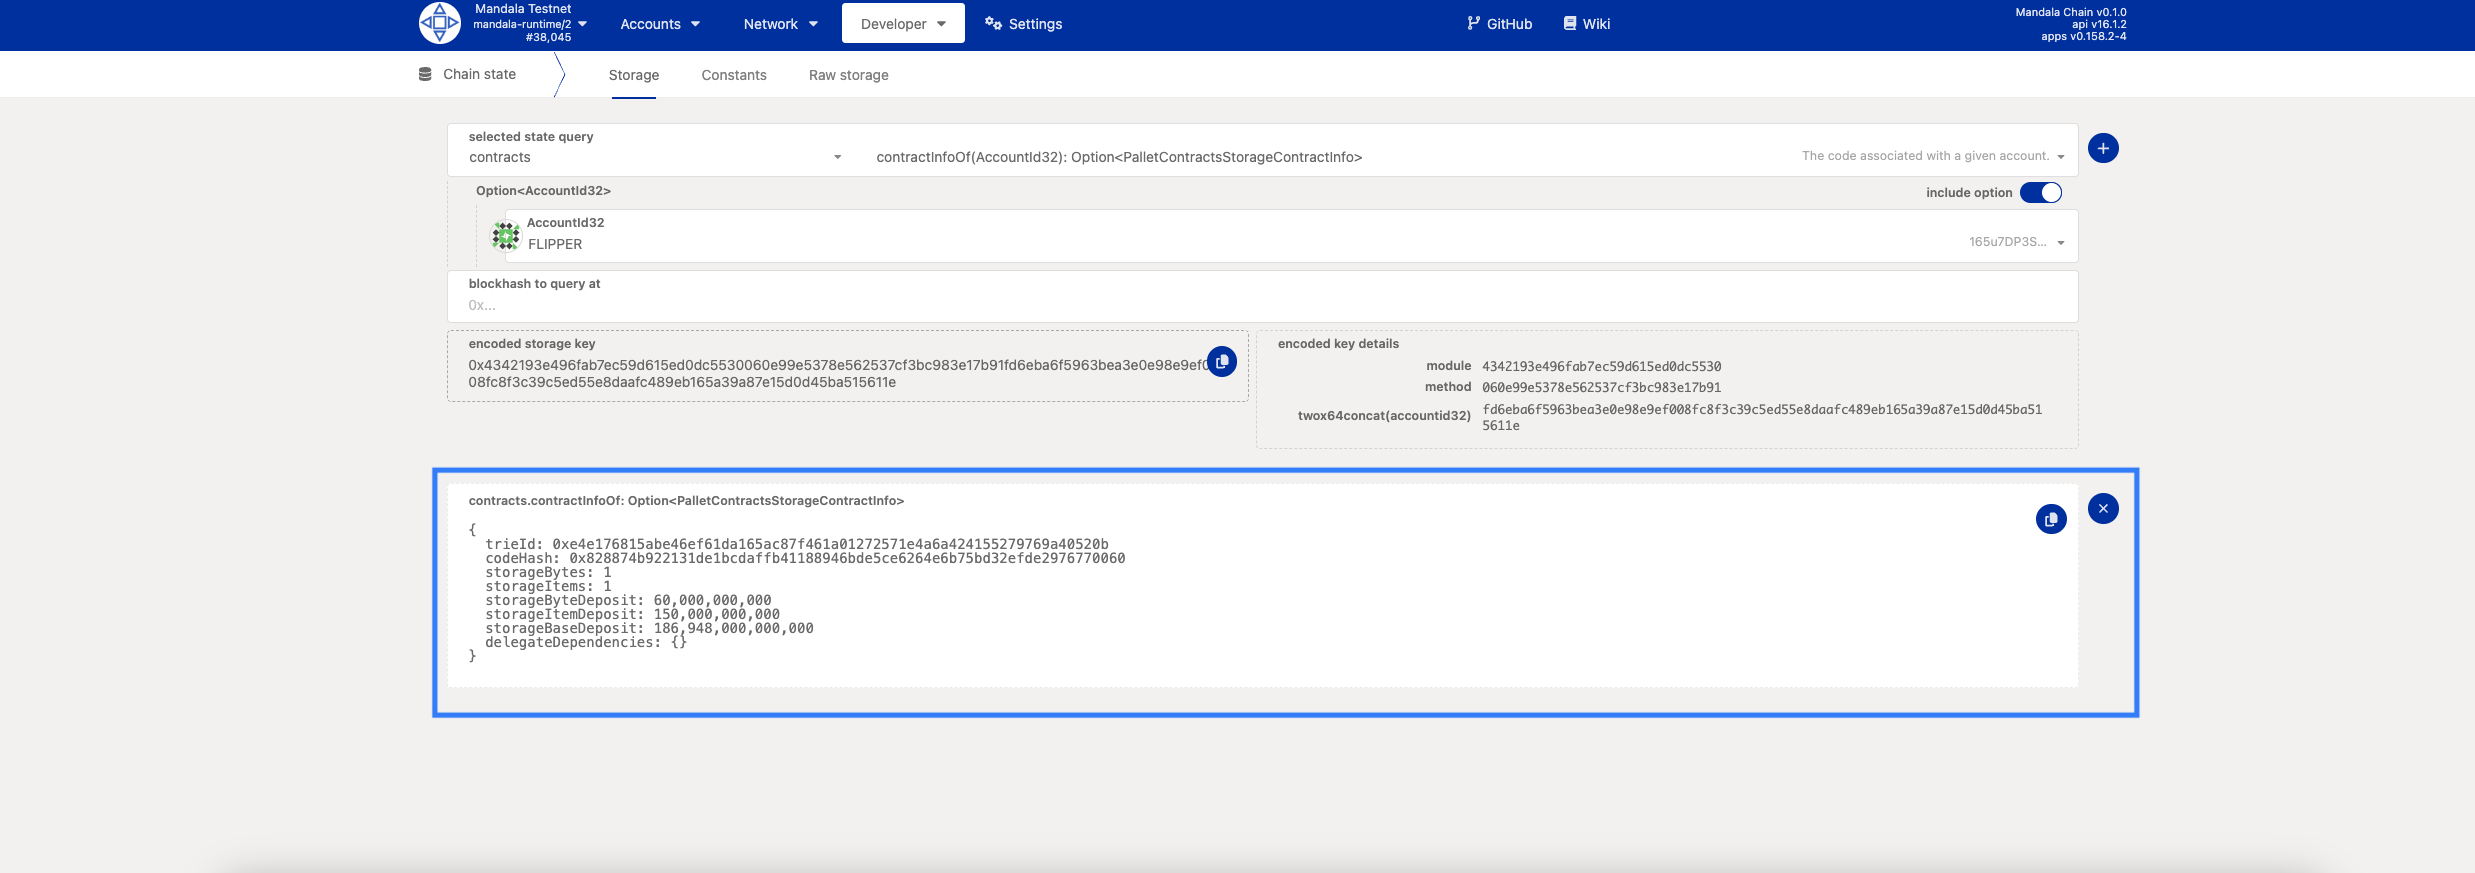Click the blockhash to query at field

click(x=1262, y=296)
